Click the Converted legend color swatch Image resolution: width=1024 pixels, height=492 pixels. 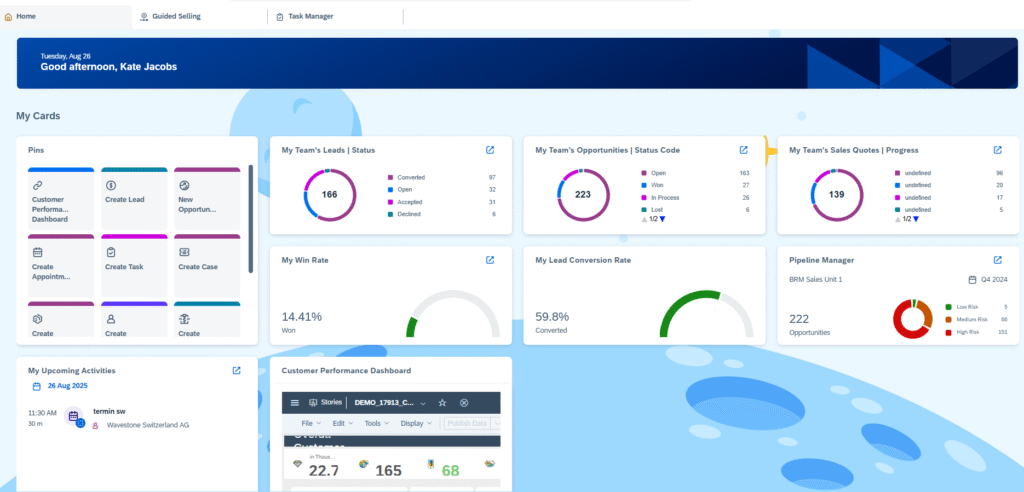point(391,177)
